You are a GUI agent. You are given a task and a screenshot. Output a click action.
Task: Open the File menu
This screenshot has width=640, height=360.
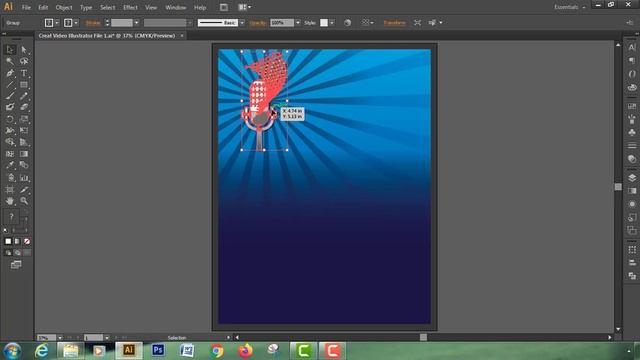pyautogui.click(x=26, y=7)
